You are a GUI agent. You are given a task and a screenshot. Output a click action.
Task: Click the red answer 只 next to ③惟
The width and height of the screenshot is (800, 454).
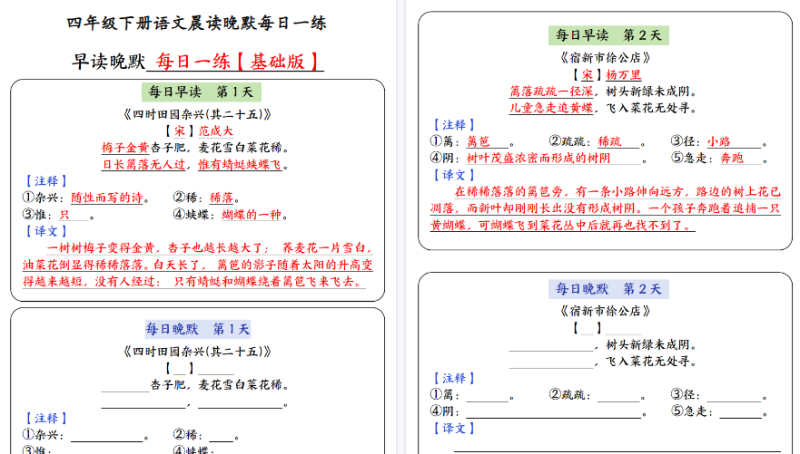[x=64, y=214]
